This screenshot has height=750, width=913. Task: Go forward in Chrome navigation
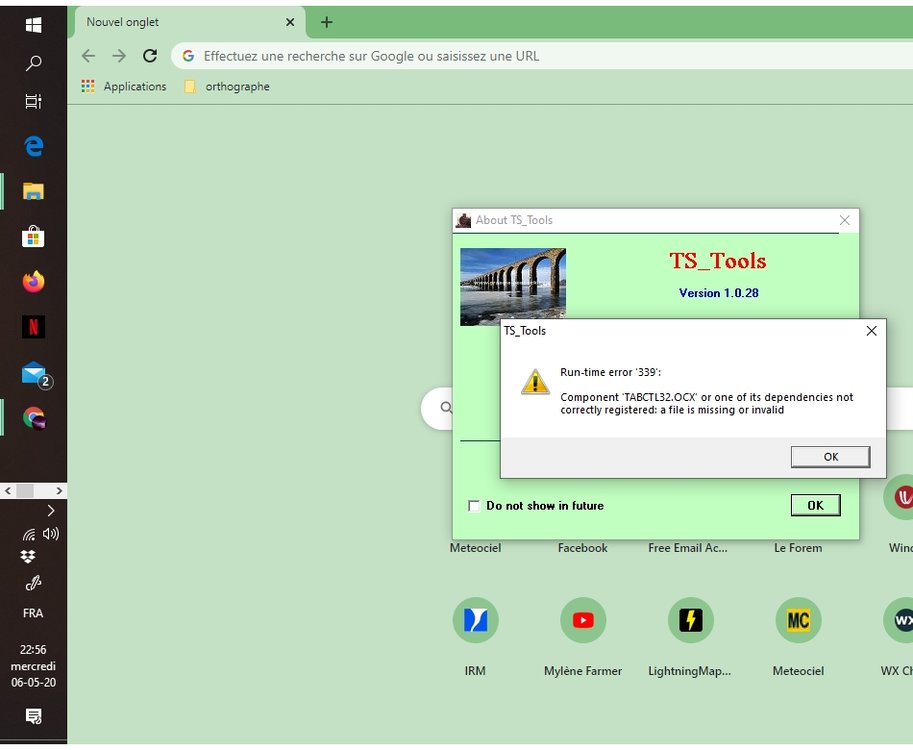click(x=119, y=56)
